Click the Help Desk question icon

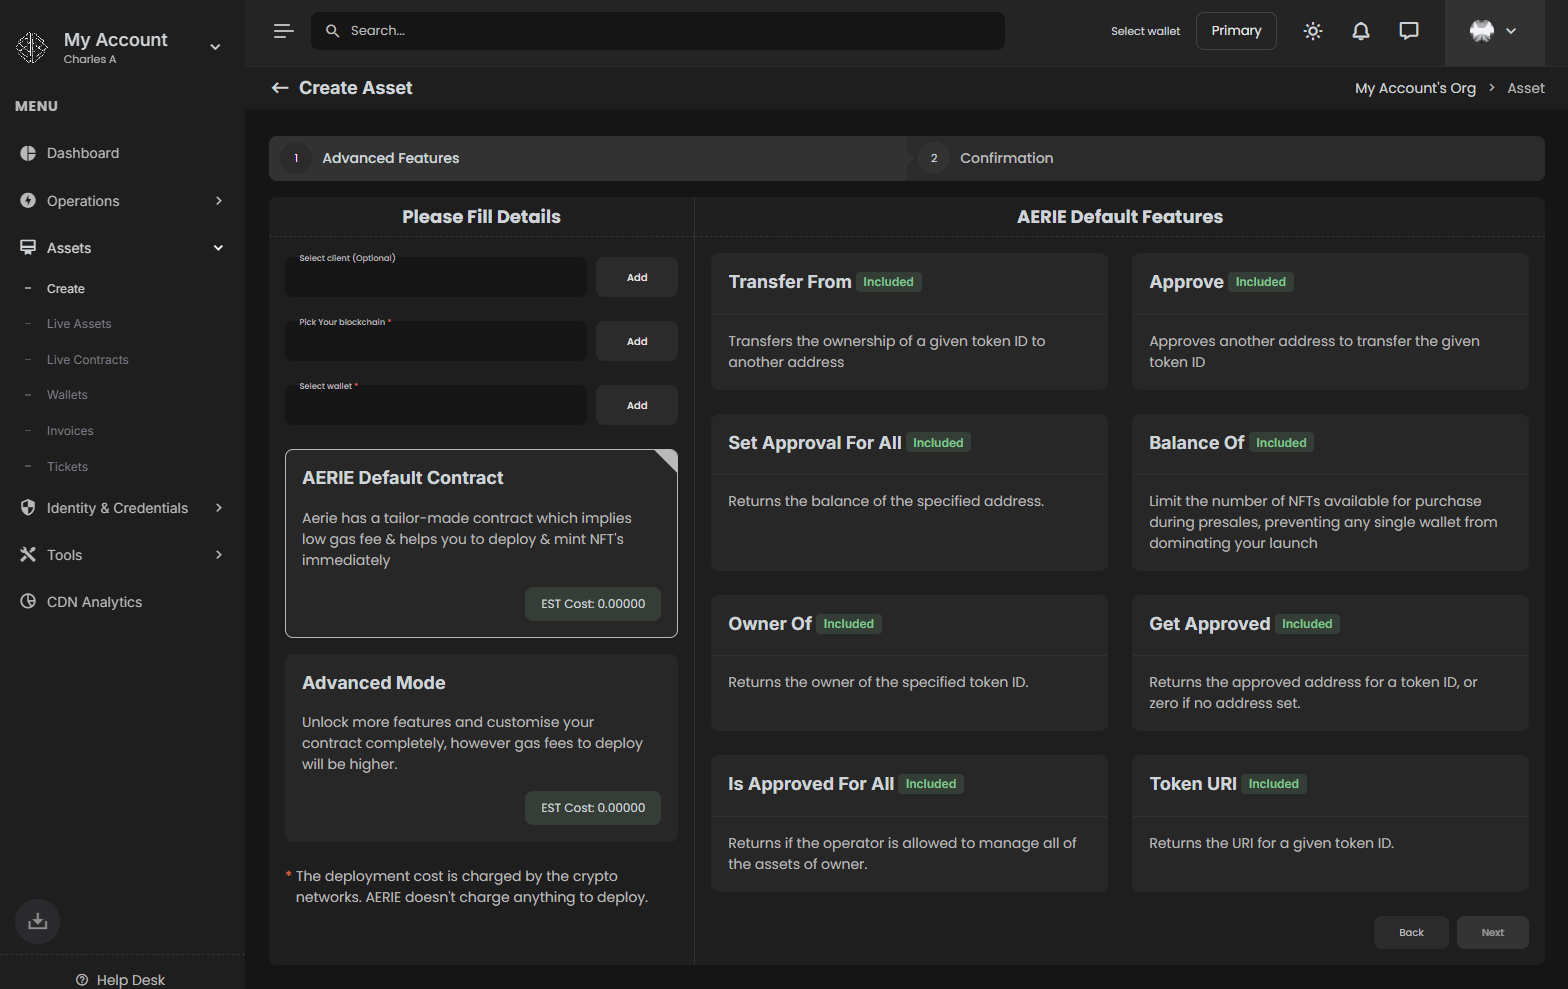pyautogui.click(x=82, y=980)
